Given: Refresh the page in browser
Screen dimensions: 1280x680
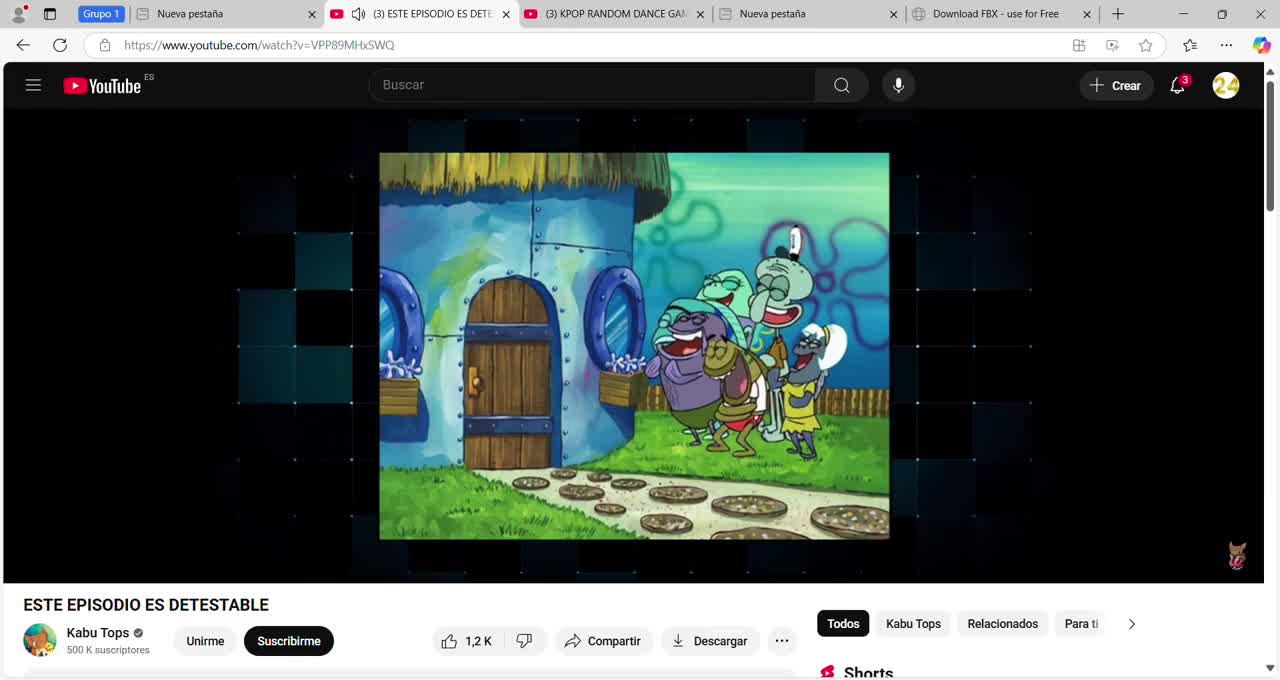Looking at the screenshot, I should click(60, 45).
